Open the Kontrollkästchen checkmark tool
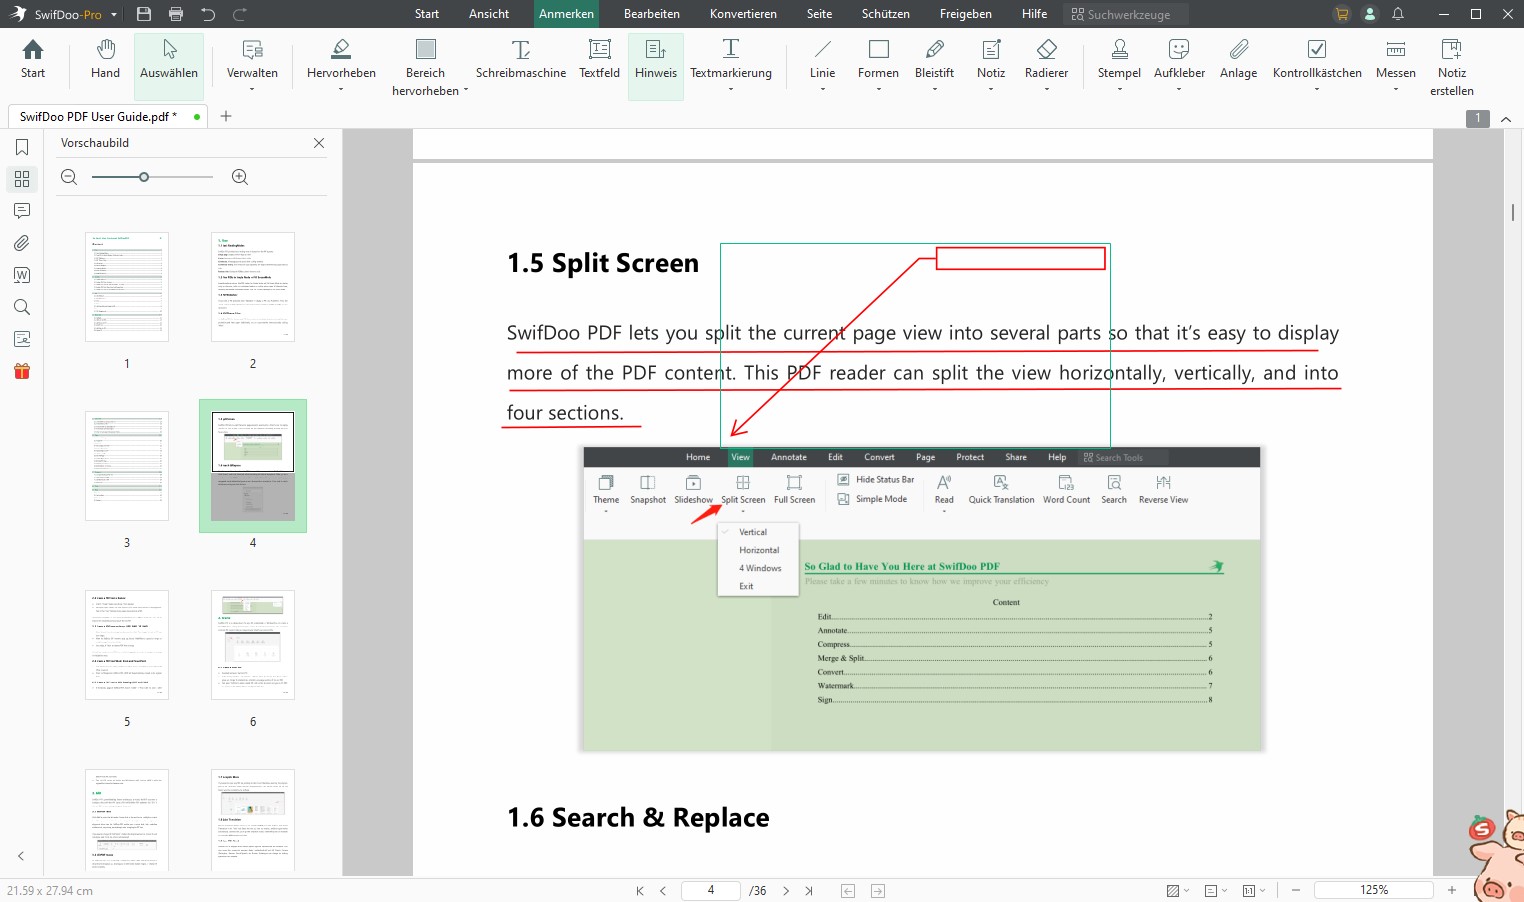The image size is (1524, 902). pyautogui.click(x=1317, y=60)
